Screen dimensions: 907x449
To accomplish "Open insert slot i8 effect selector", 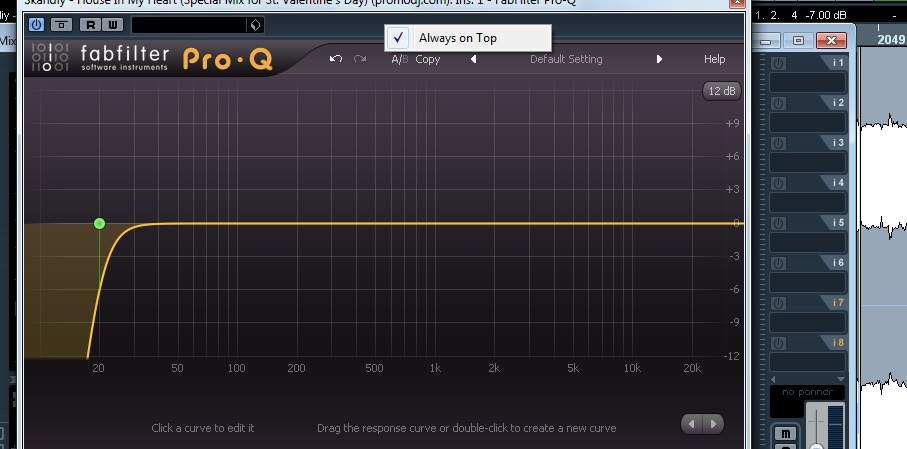I will point(808,362).
